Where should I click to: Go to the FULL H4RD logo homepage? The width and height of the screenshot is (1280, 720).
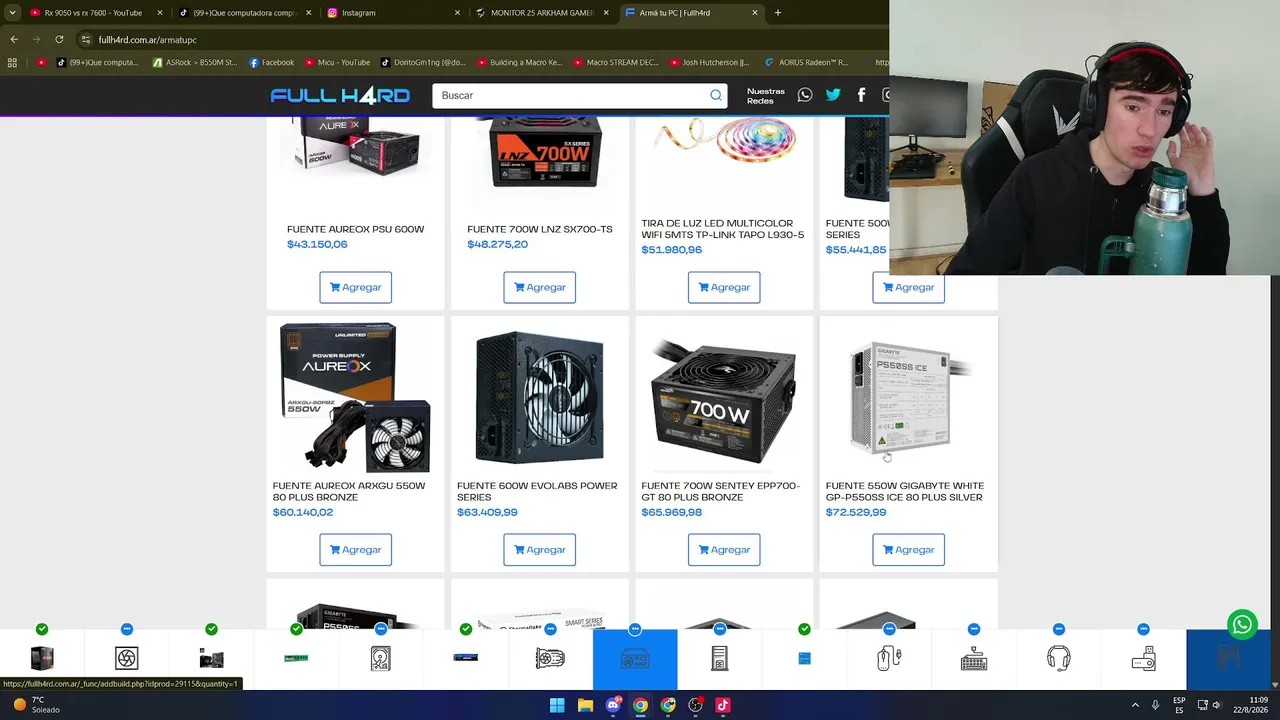(x=340, y=95)
